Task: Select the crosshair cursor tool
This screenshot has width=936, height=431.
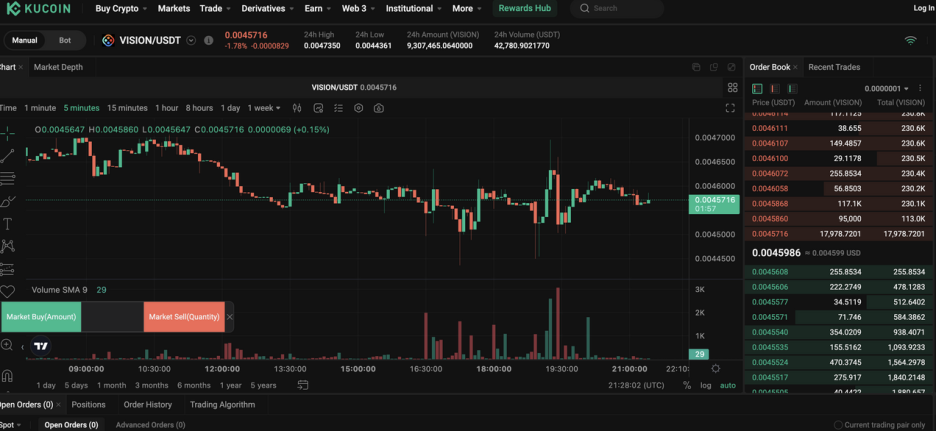Action: 7,133
